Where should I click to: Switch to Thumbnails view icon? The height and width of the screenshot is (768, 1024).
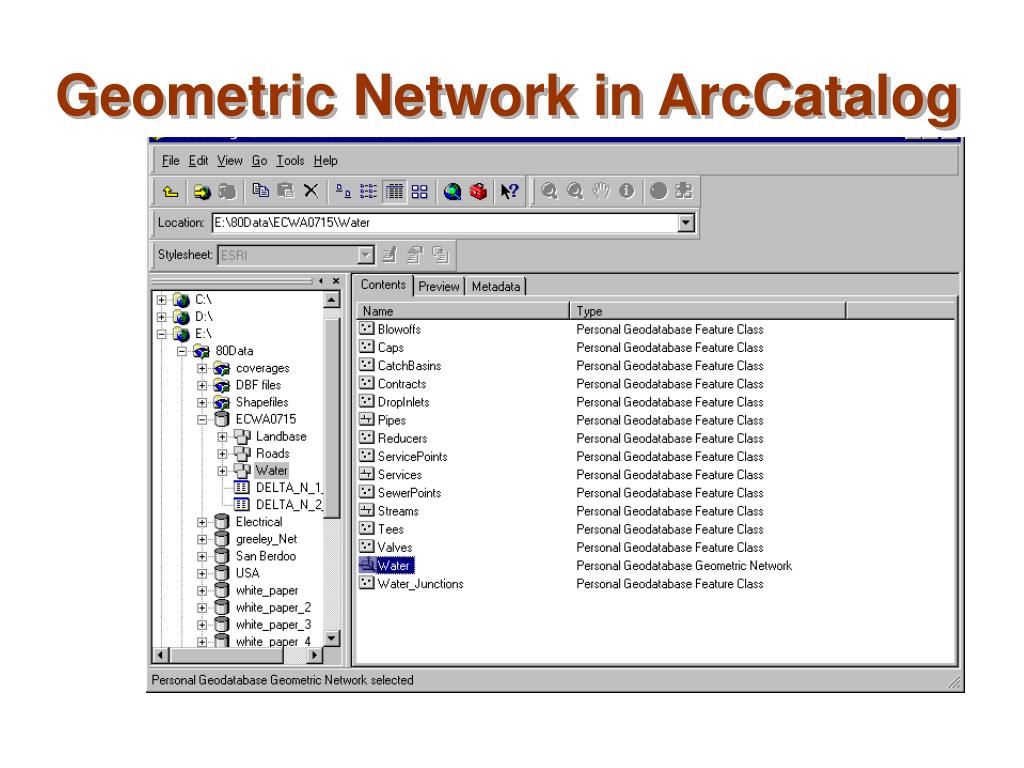pyautogui.click(x=419, y=191)
